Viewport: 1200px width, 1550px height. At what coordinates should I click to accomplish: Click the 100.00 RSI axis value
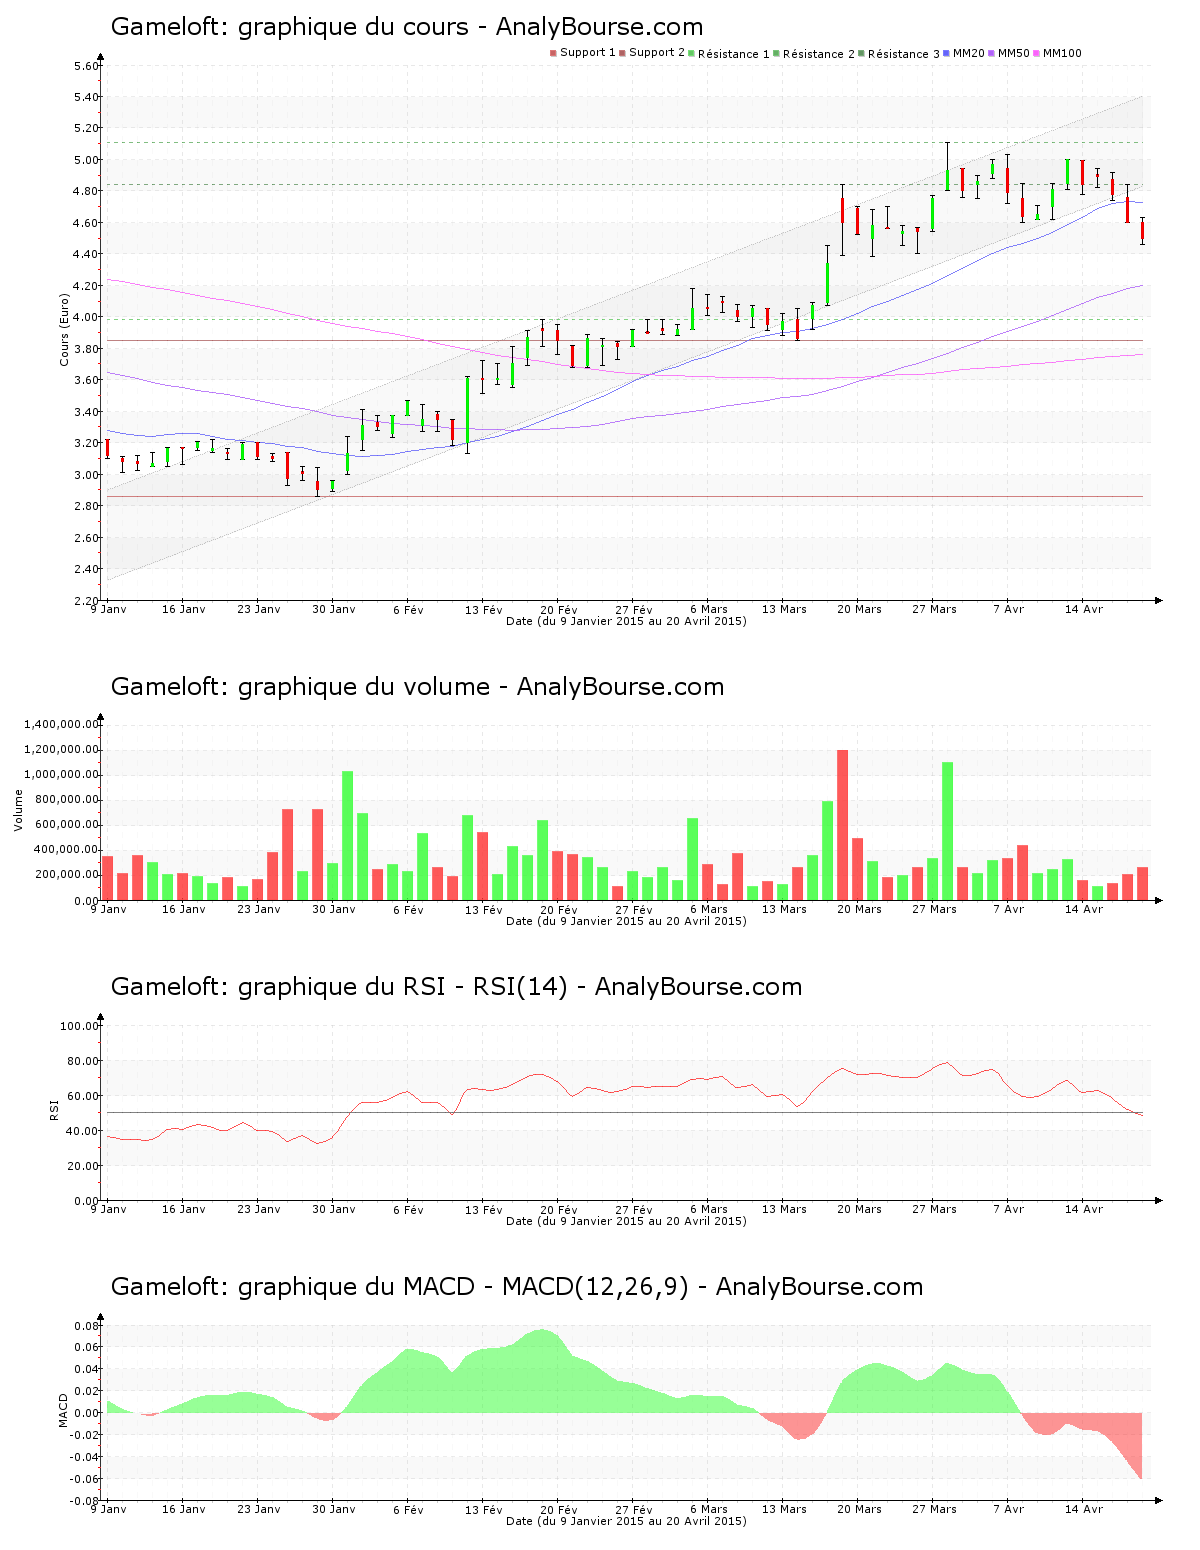(x=79, y=1026)
